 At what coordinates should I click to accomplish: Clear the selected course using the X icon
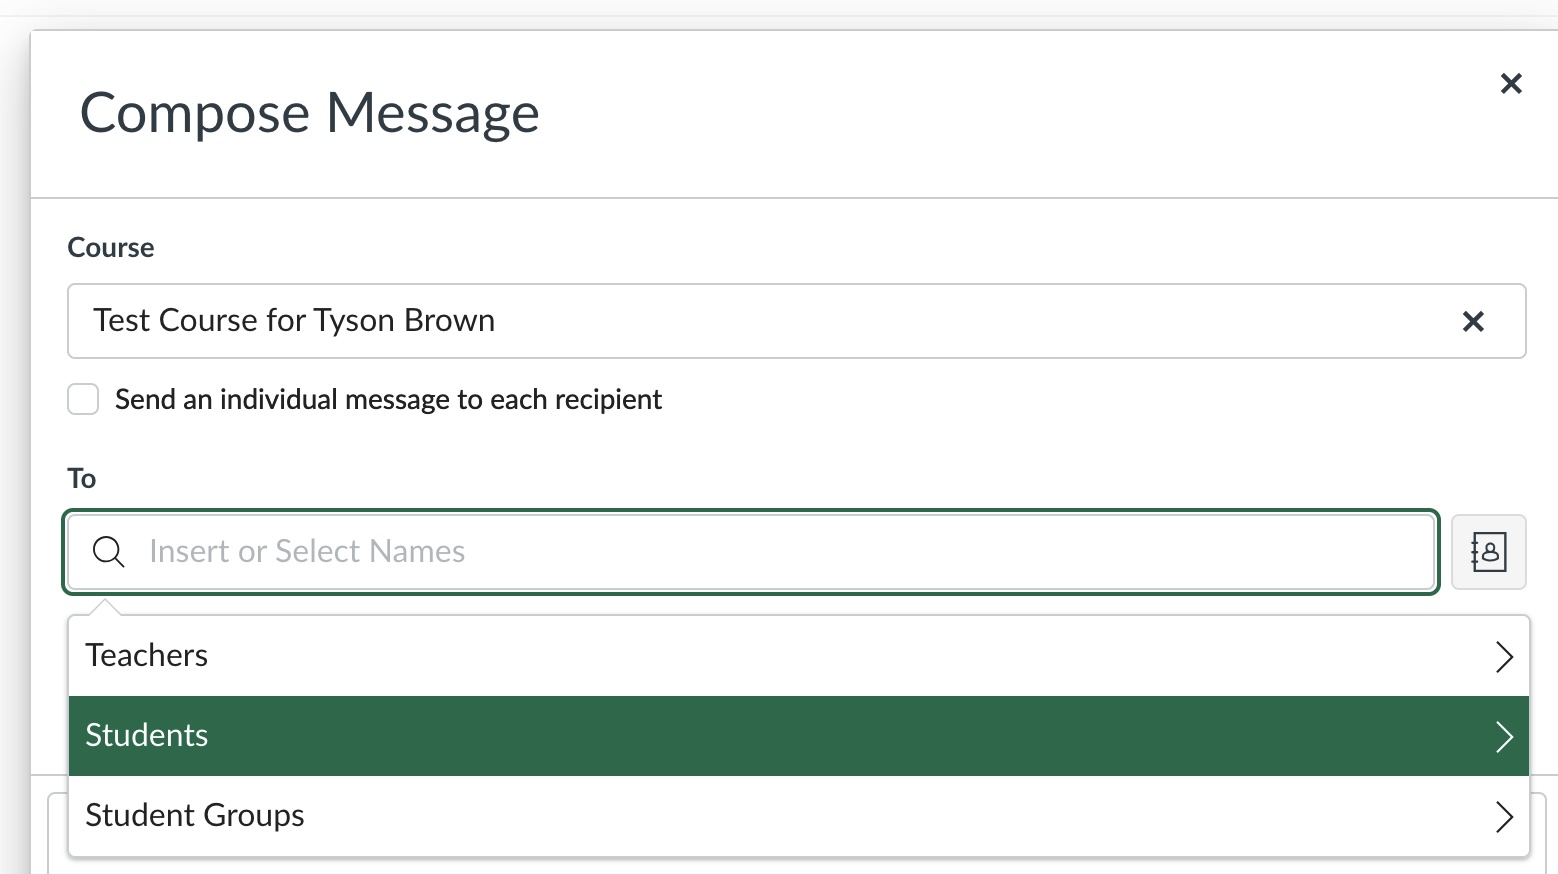(1473, 321)
